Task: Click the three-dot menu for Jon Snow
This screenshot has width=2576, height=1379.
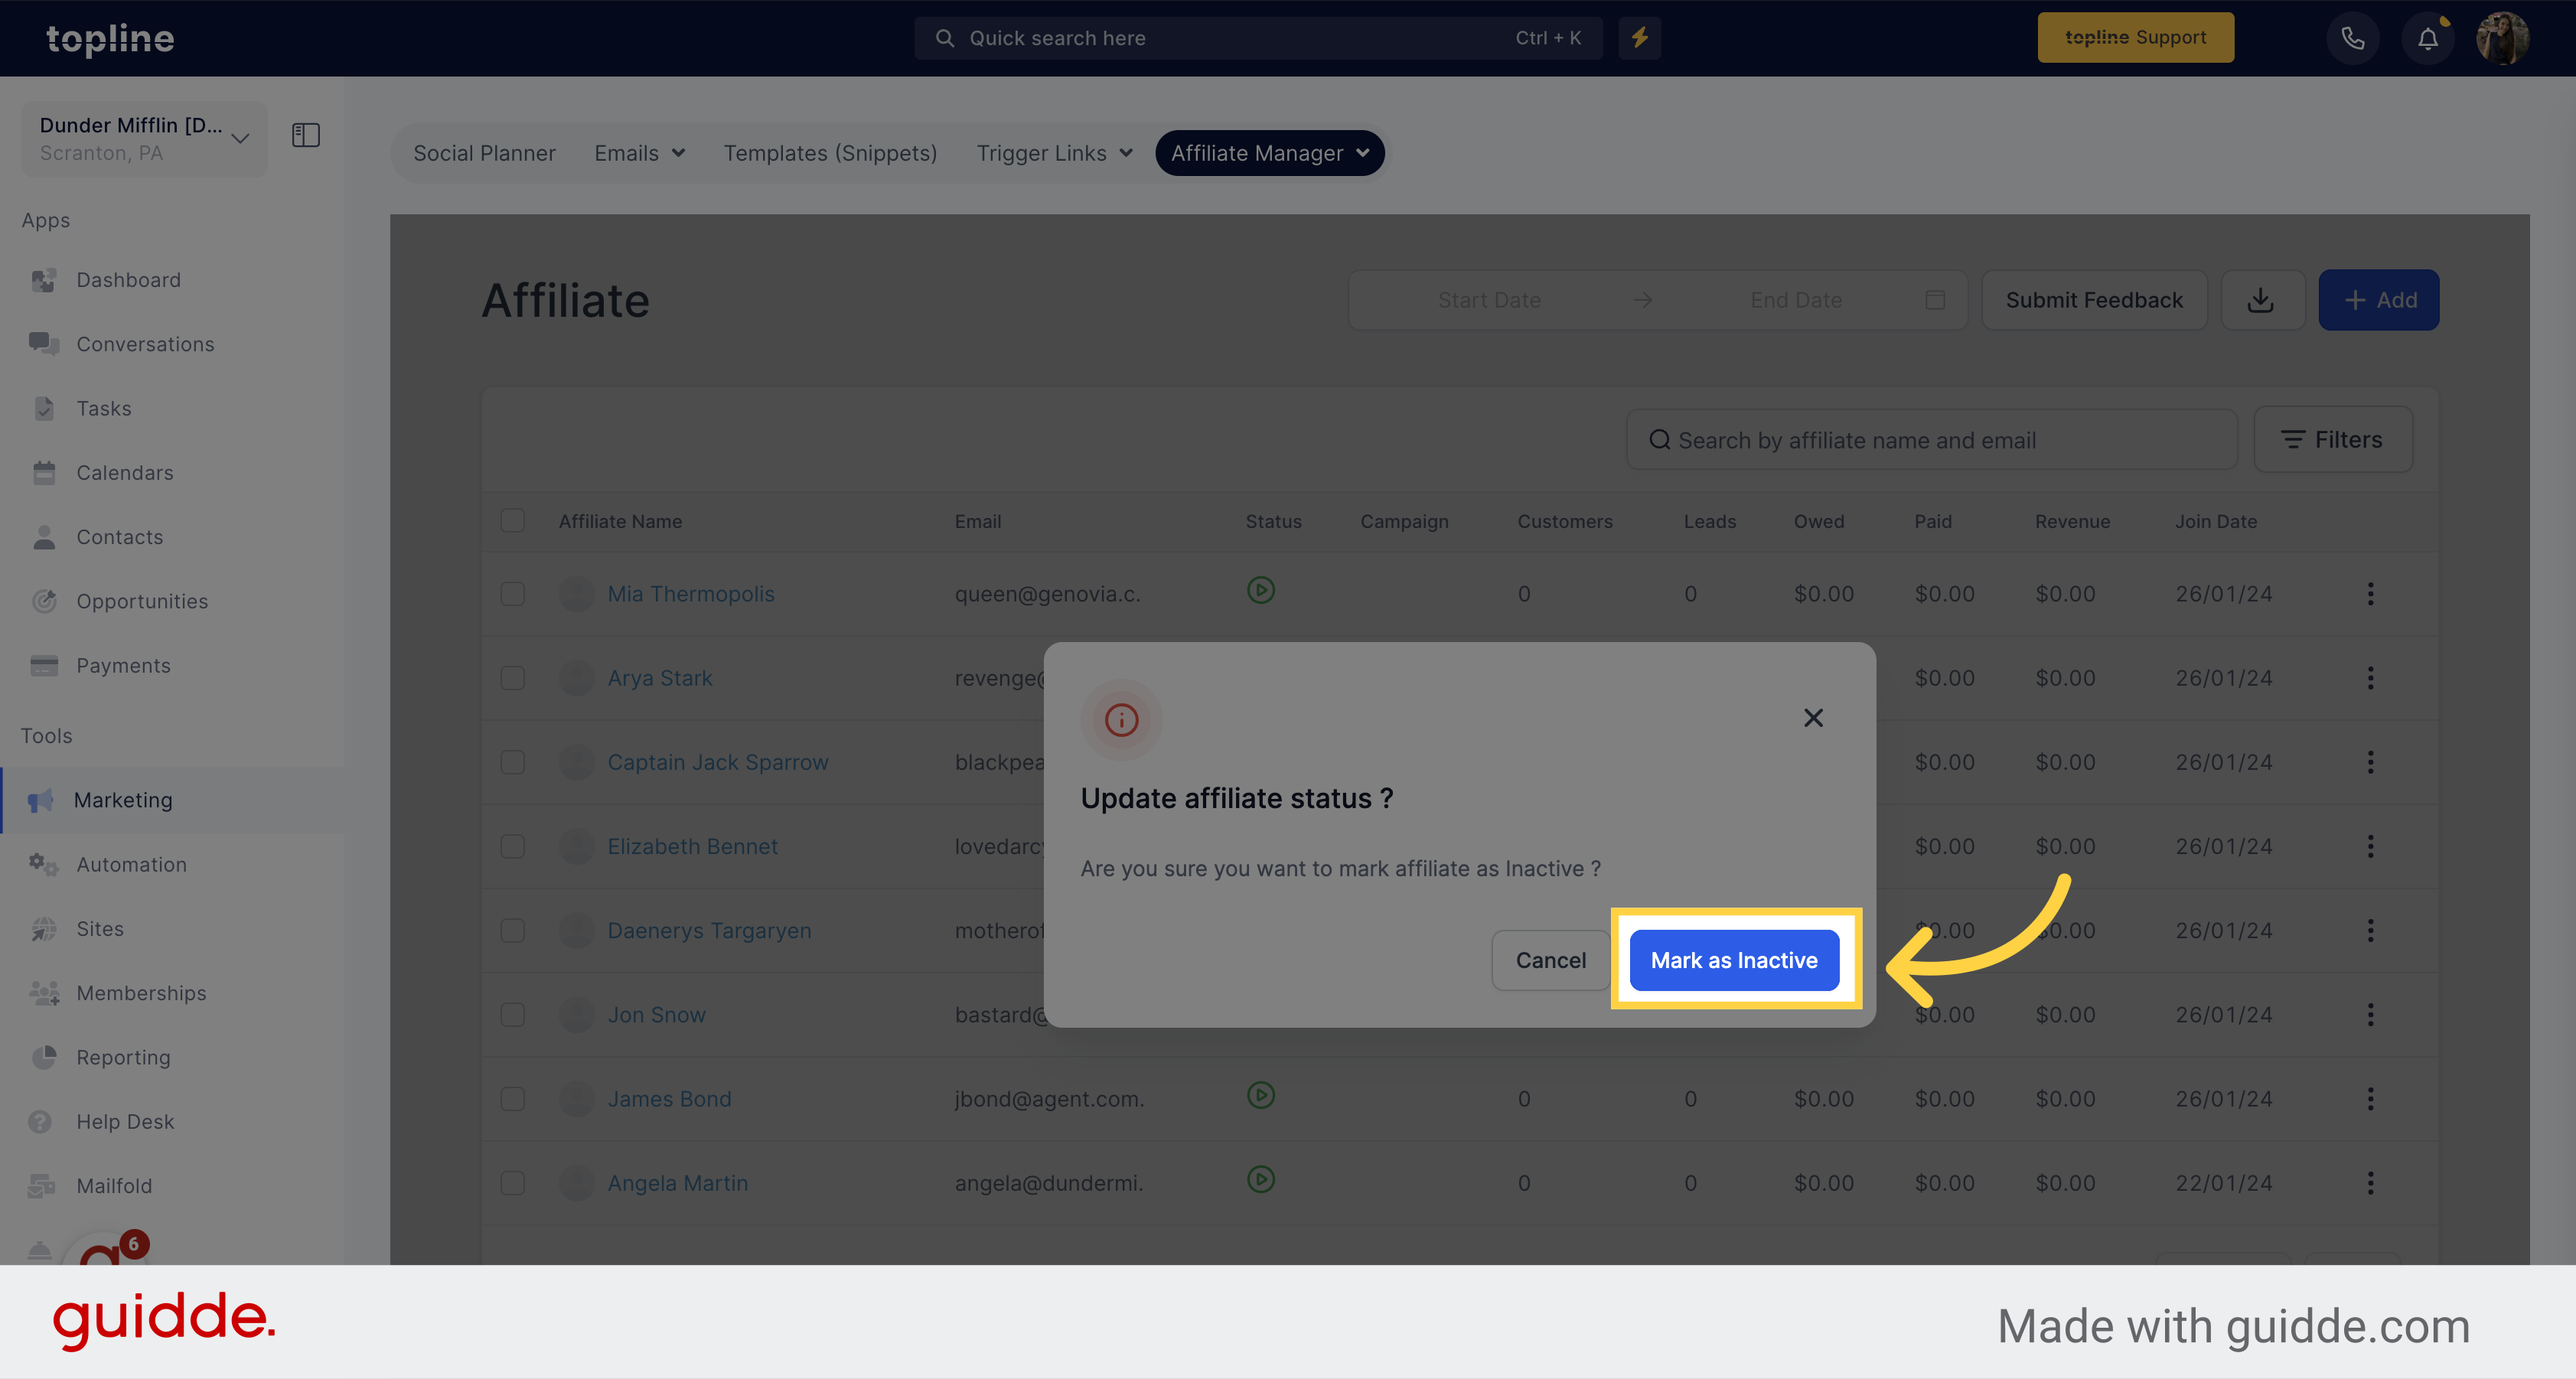Action: coord(2372,1014)
